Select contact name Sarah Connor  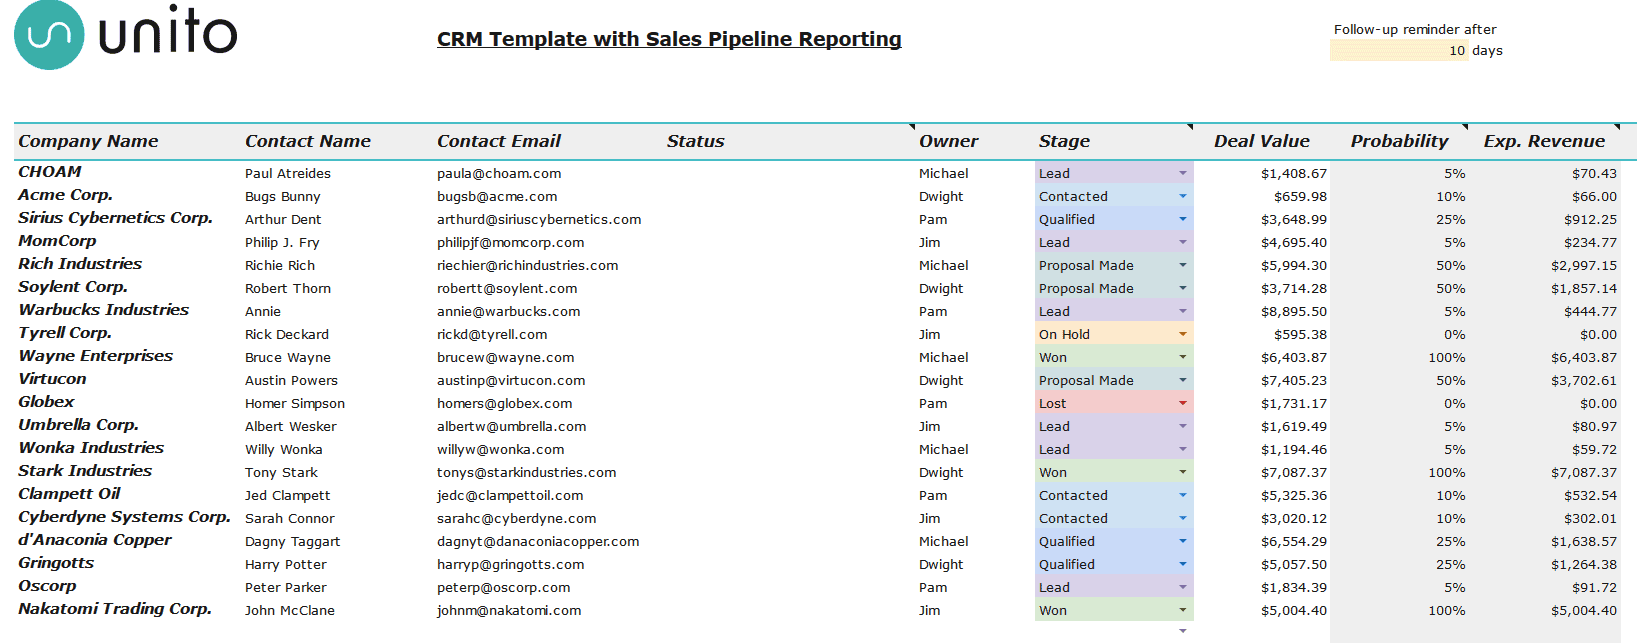coord(290,518)
